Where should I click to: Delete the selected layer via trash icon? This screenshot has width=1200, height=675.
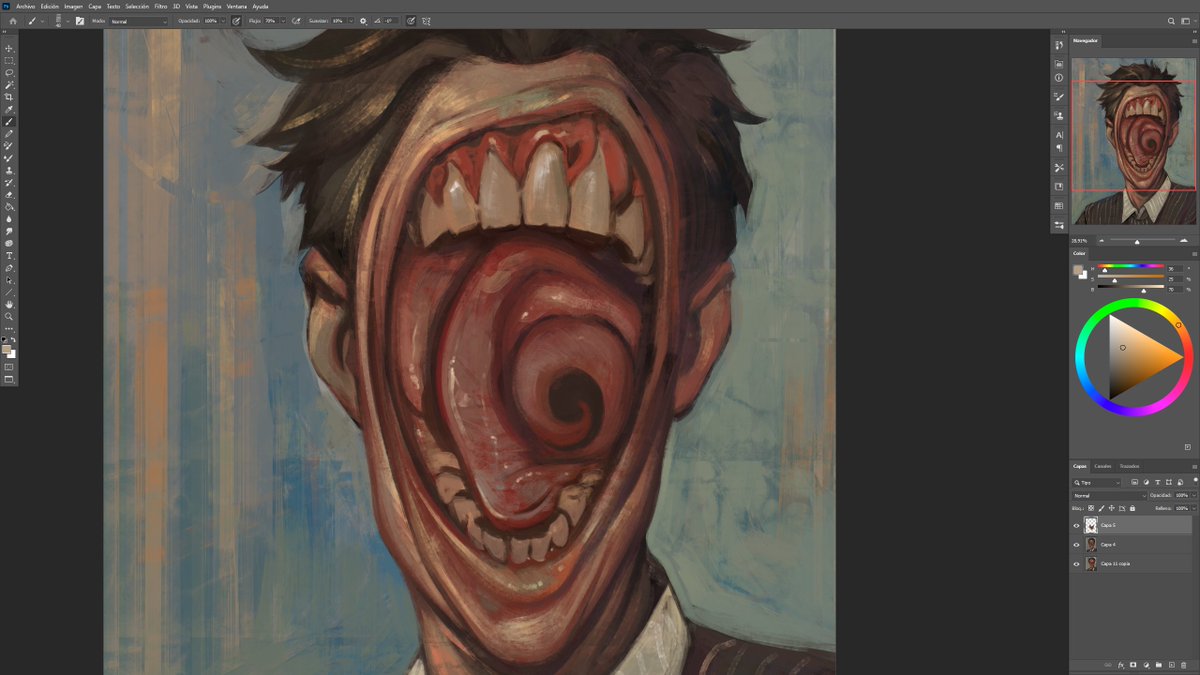(1185, 664)
